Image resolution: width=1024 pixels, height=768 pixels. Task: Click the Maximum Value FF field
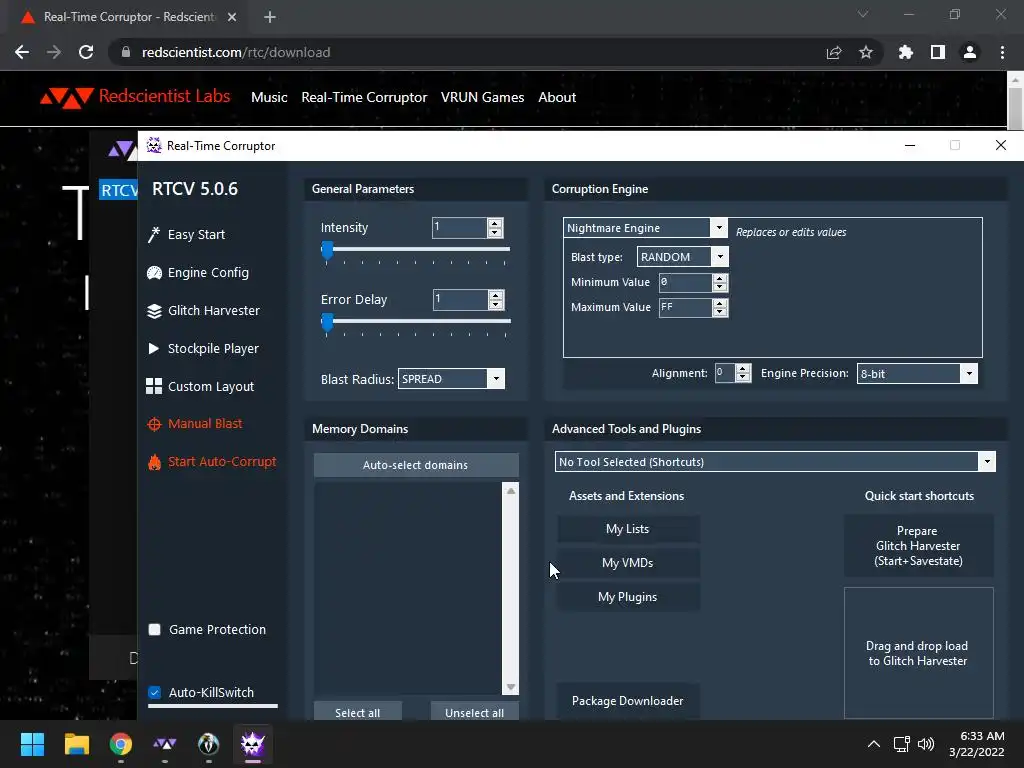click(685, 308)
